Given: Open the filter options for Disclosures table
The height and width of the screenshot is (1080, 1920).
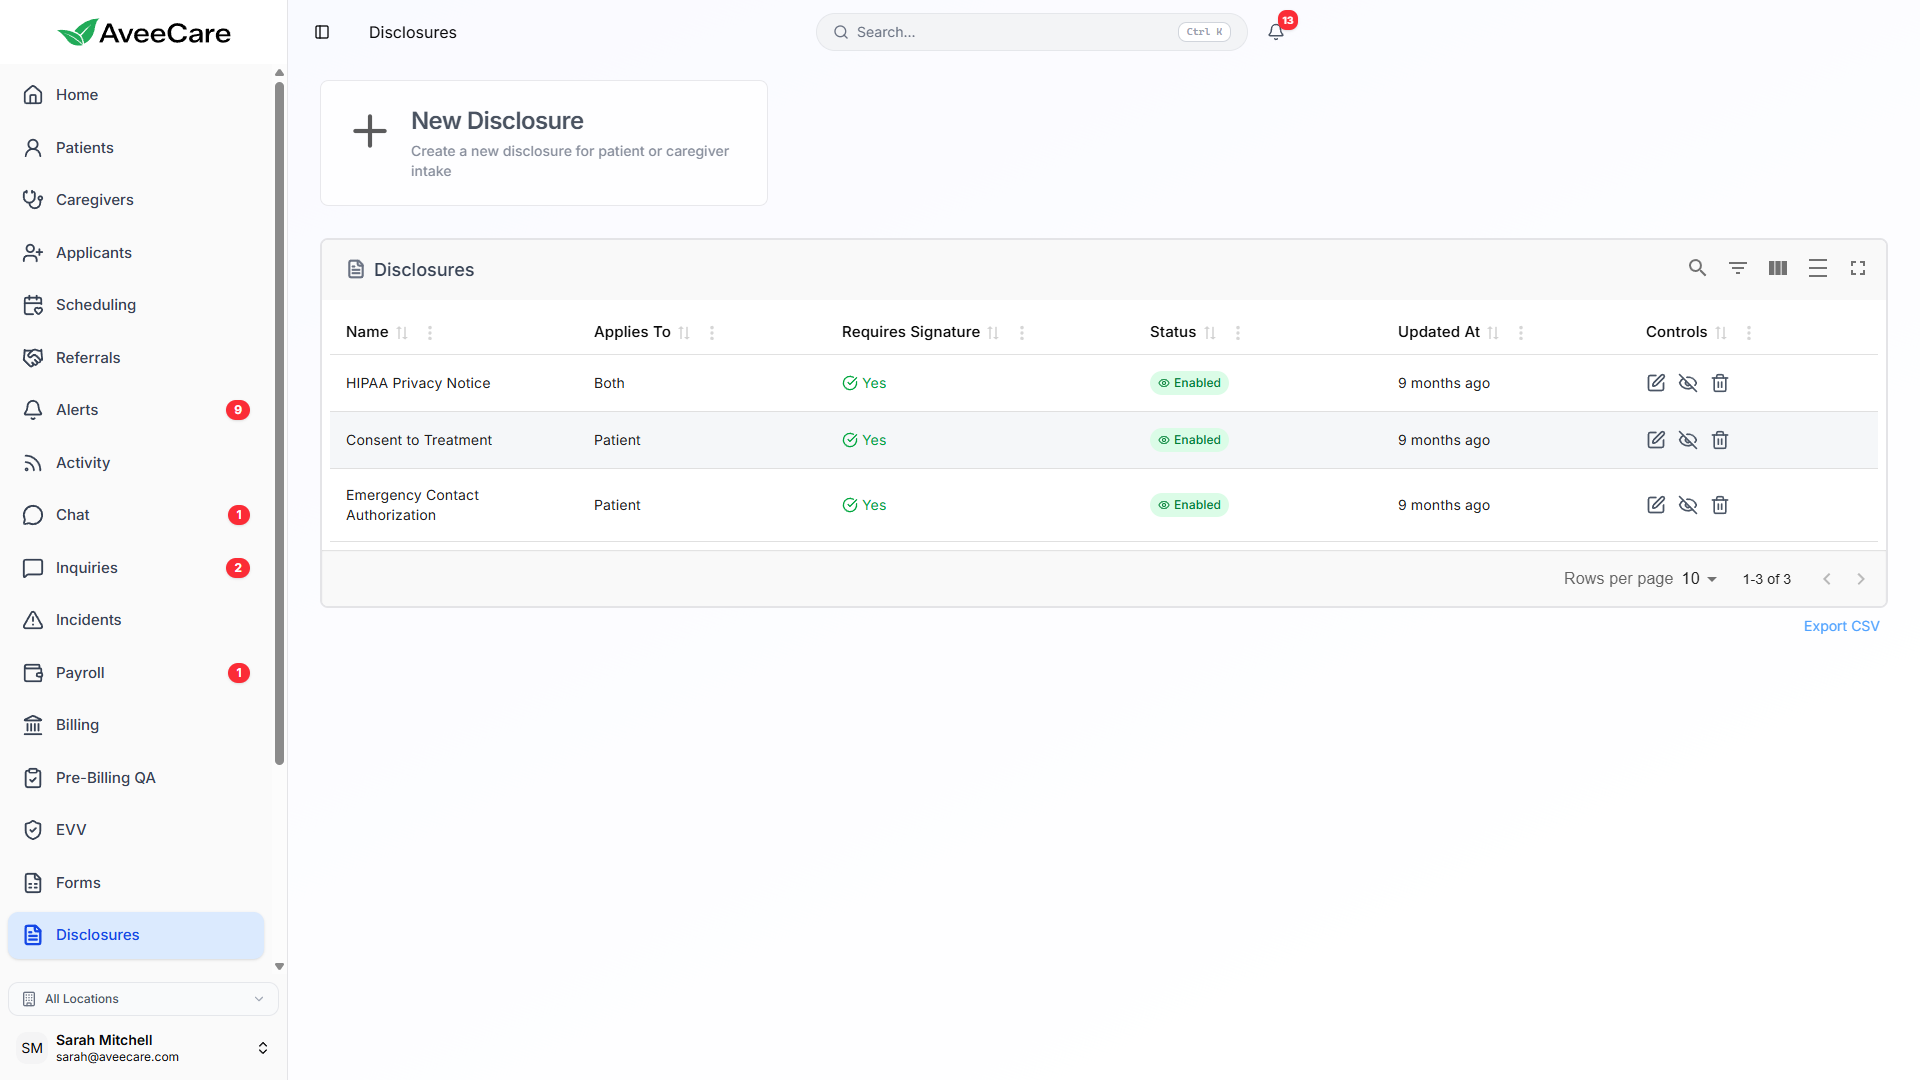Looking at the screenshot, I should 1738,268.
